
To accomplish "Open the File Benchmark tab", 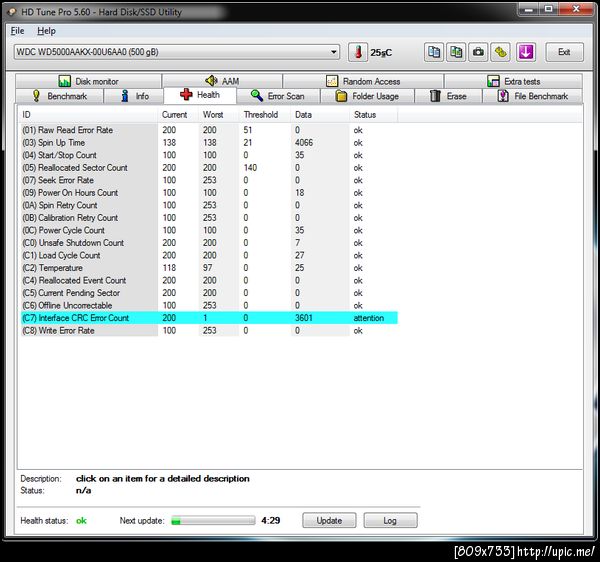I will tap(533, 96).
